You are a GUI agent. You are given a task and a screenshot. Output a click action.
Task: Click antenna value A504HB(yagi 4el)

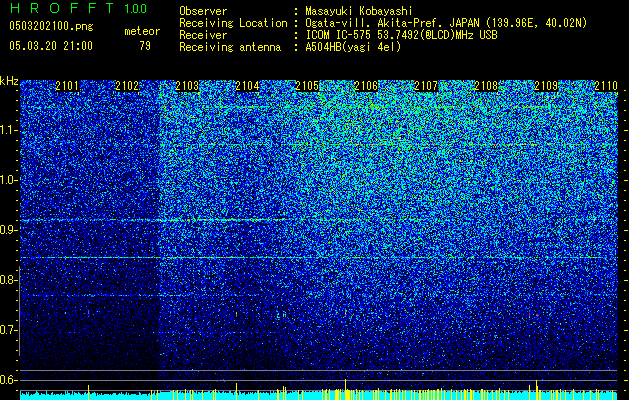pyautogui.click(x=353, y=47)
